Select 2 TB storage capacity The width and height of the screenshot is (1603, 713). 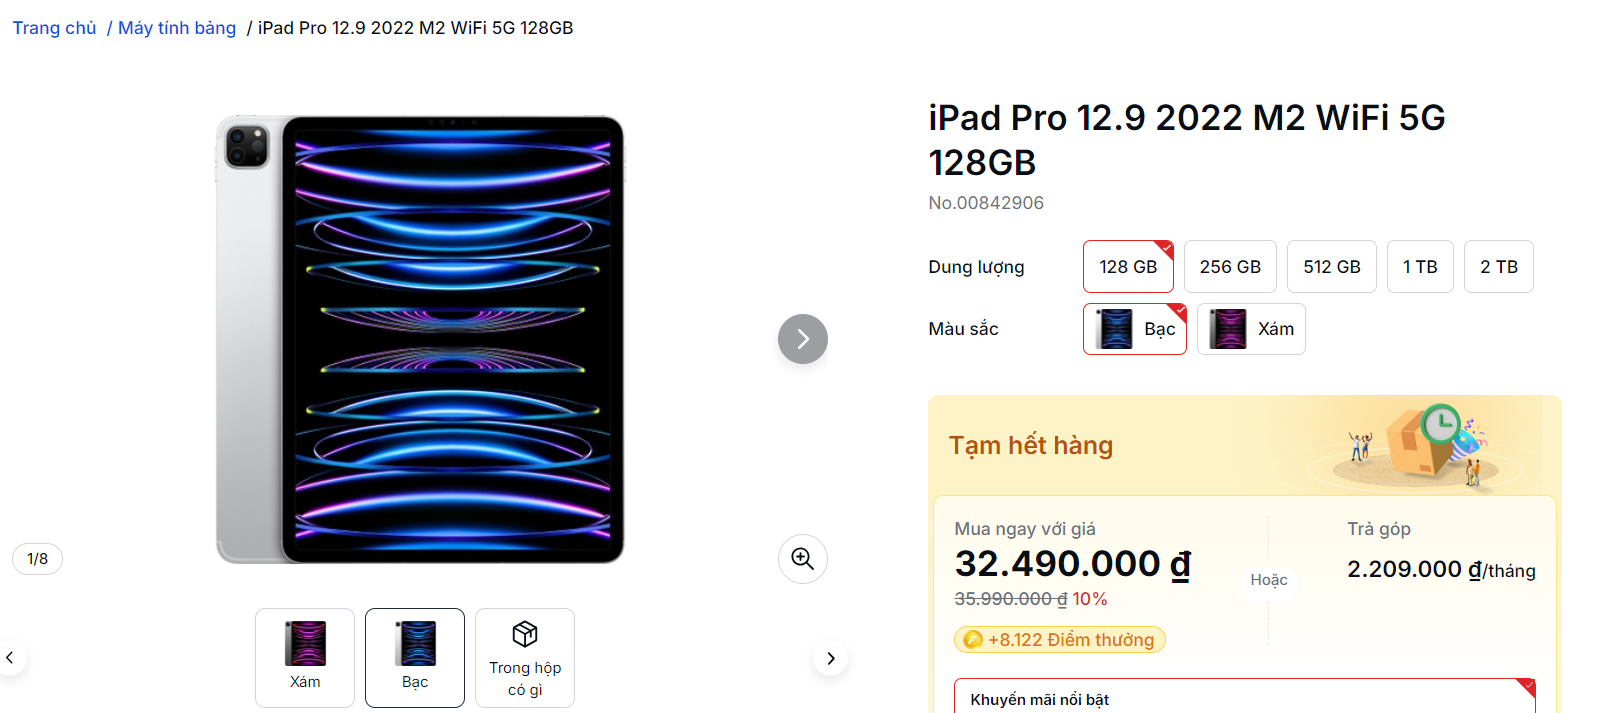tap(1498, 267)
